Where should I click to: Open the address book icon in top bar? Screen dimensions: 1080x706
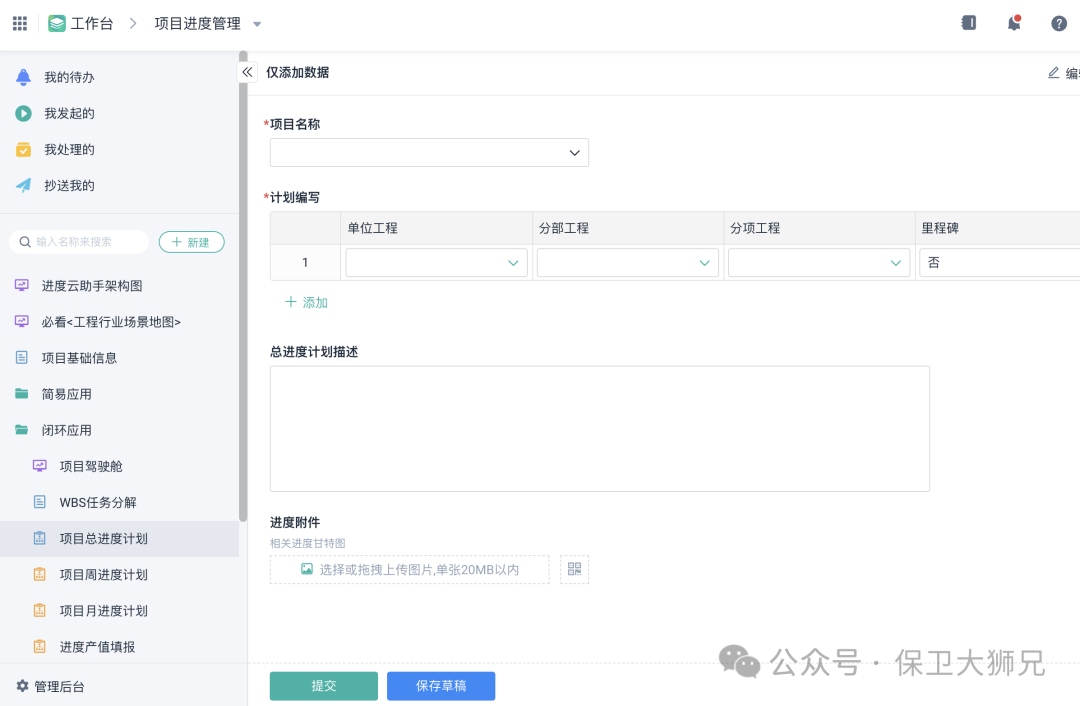point(968,22)
